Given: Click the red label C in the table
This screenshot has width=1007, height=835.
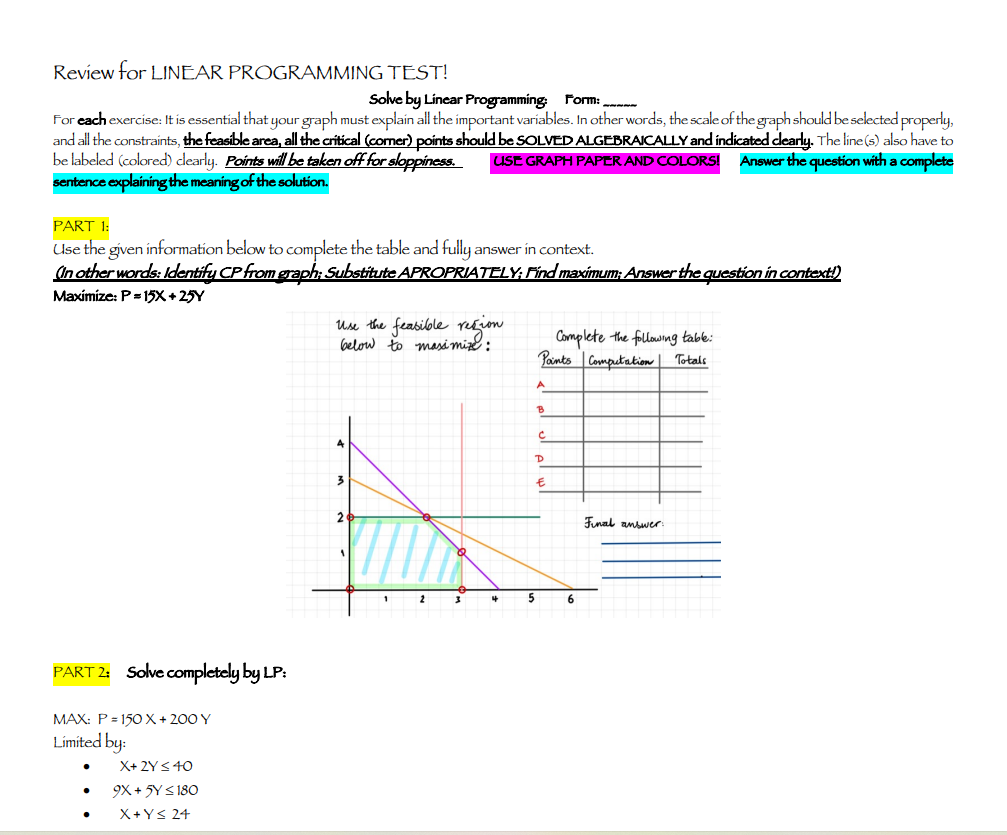Looking at the screenshot, I should coord(542,435).
